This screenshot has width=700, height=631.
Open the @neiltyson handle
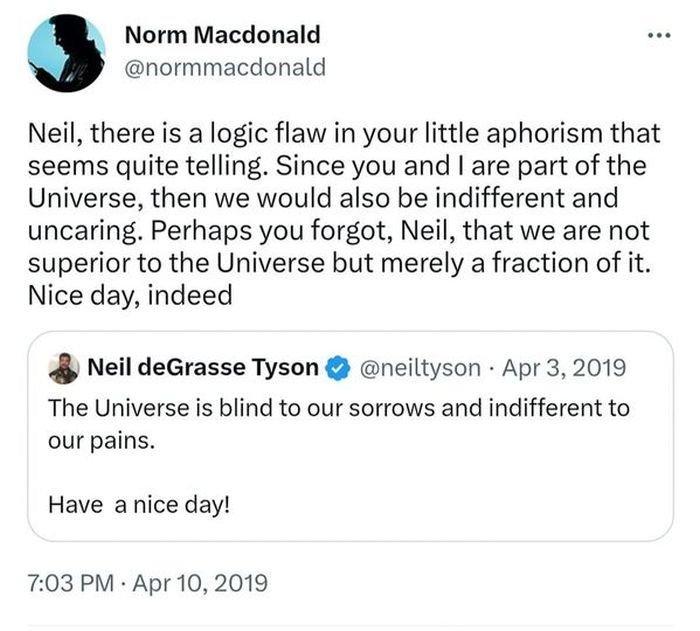418,369
